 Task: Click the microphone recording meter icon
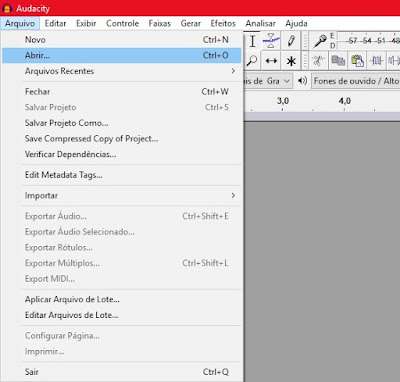[x=320, y=41]
